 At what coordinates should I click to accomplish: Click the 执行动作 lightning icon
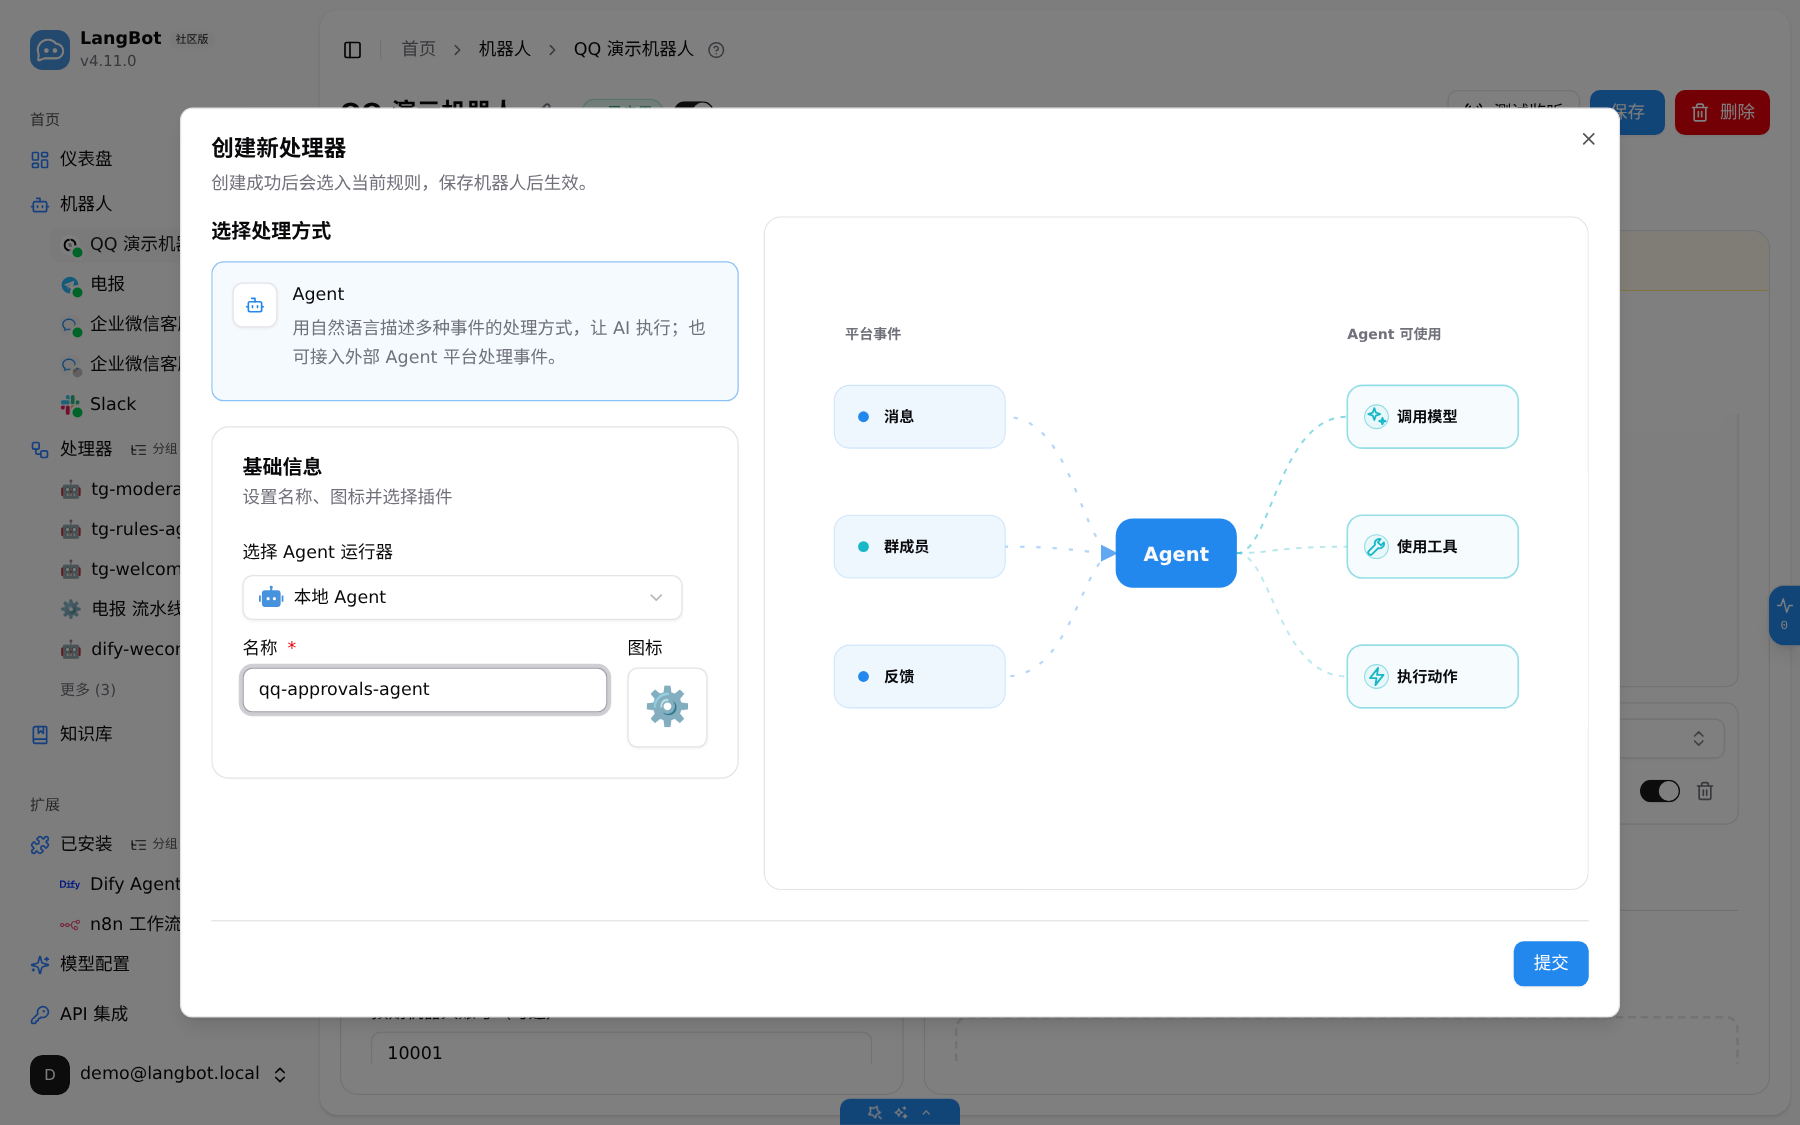coord(1376,676)
